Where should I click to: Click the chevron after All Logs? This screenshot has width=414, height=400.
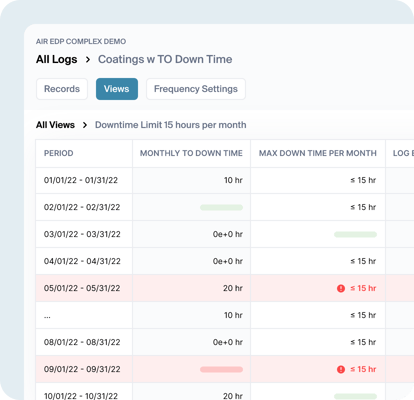(x=88, y=60)
